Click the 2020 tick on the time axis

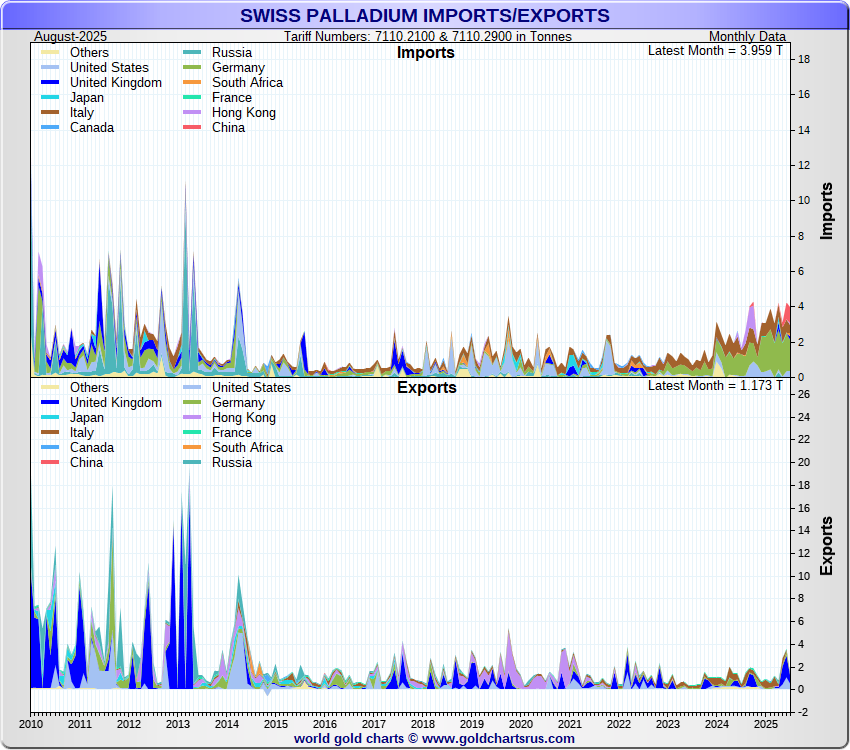tap(520, 723)
